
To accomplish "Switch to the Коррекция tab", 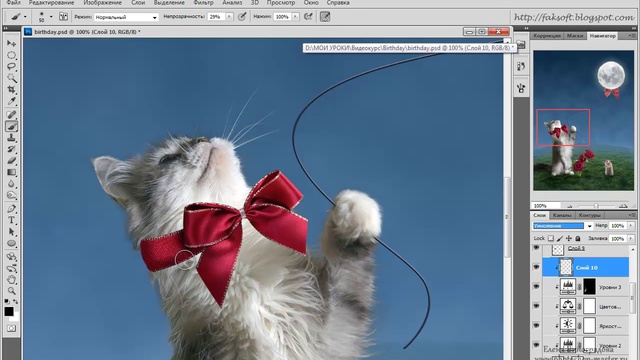I will 547,36.
